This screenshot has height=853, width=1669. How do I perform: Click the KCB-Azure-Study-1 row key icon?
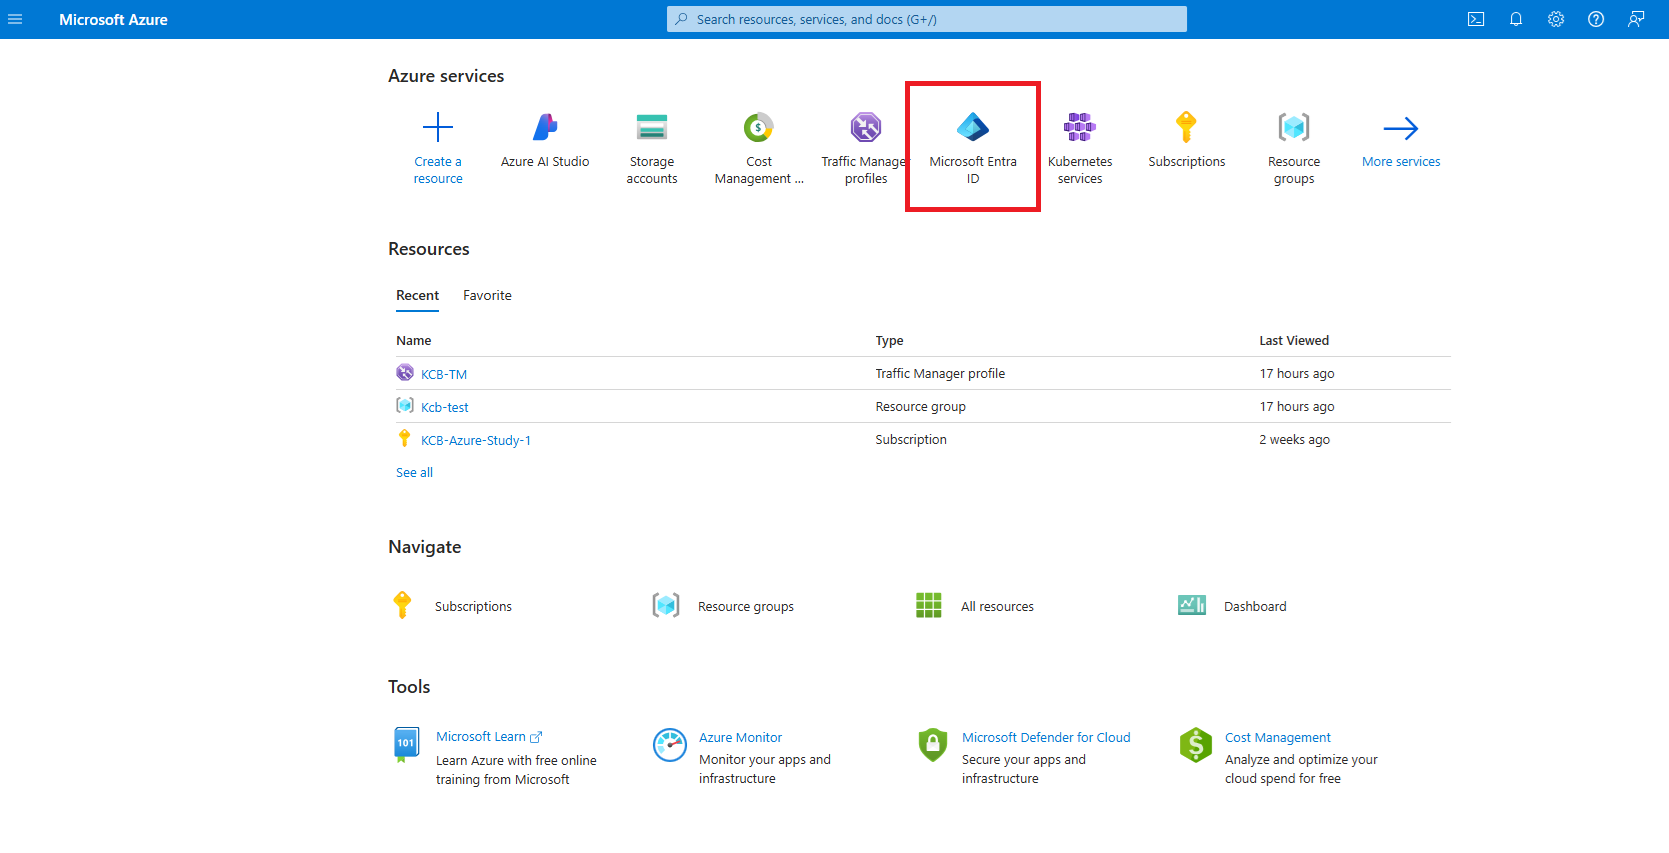[x=404, y=438]
